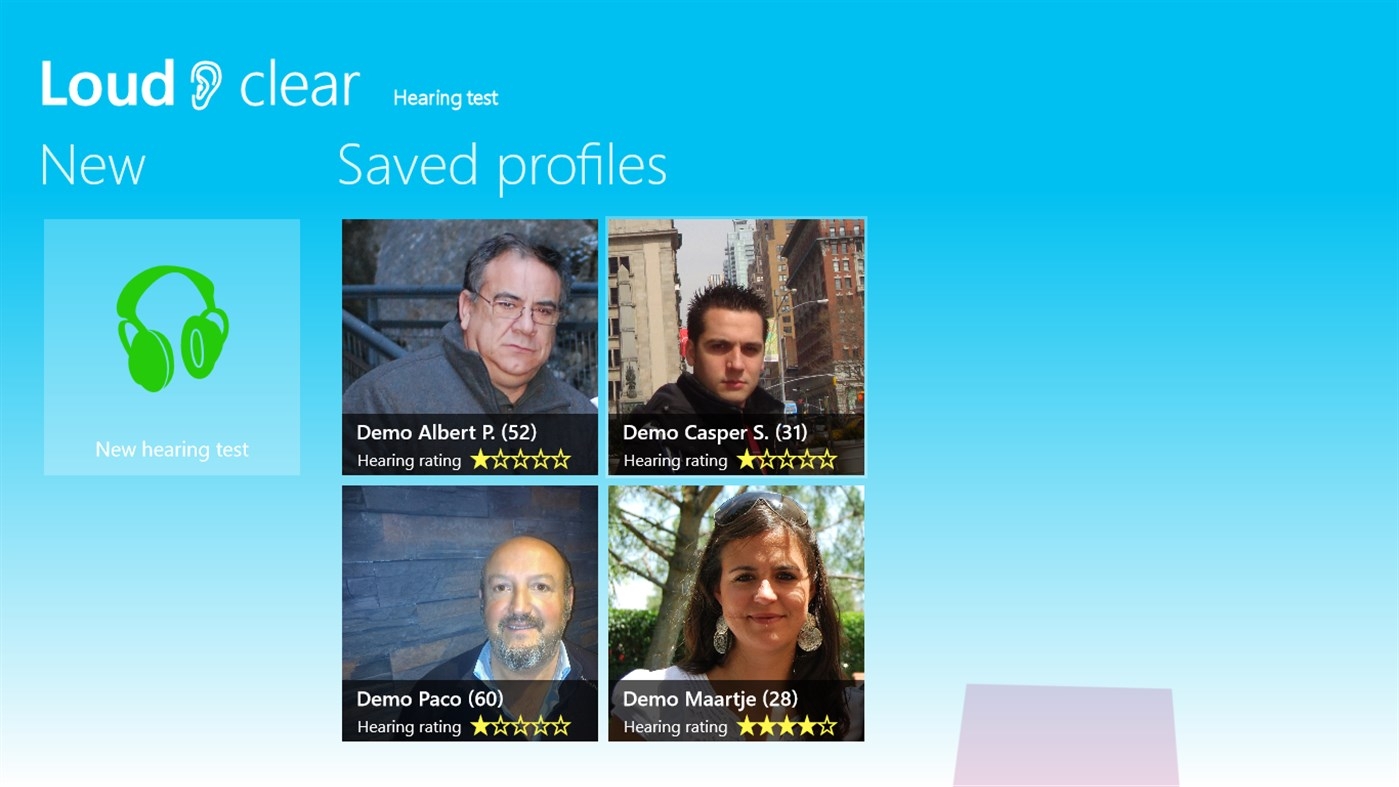Click the New section heading
Image resolution: width=1399 pixels, height=787 pixels.
93,166
